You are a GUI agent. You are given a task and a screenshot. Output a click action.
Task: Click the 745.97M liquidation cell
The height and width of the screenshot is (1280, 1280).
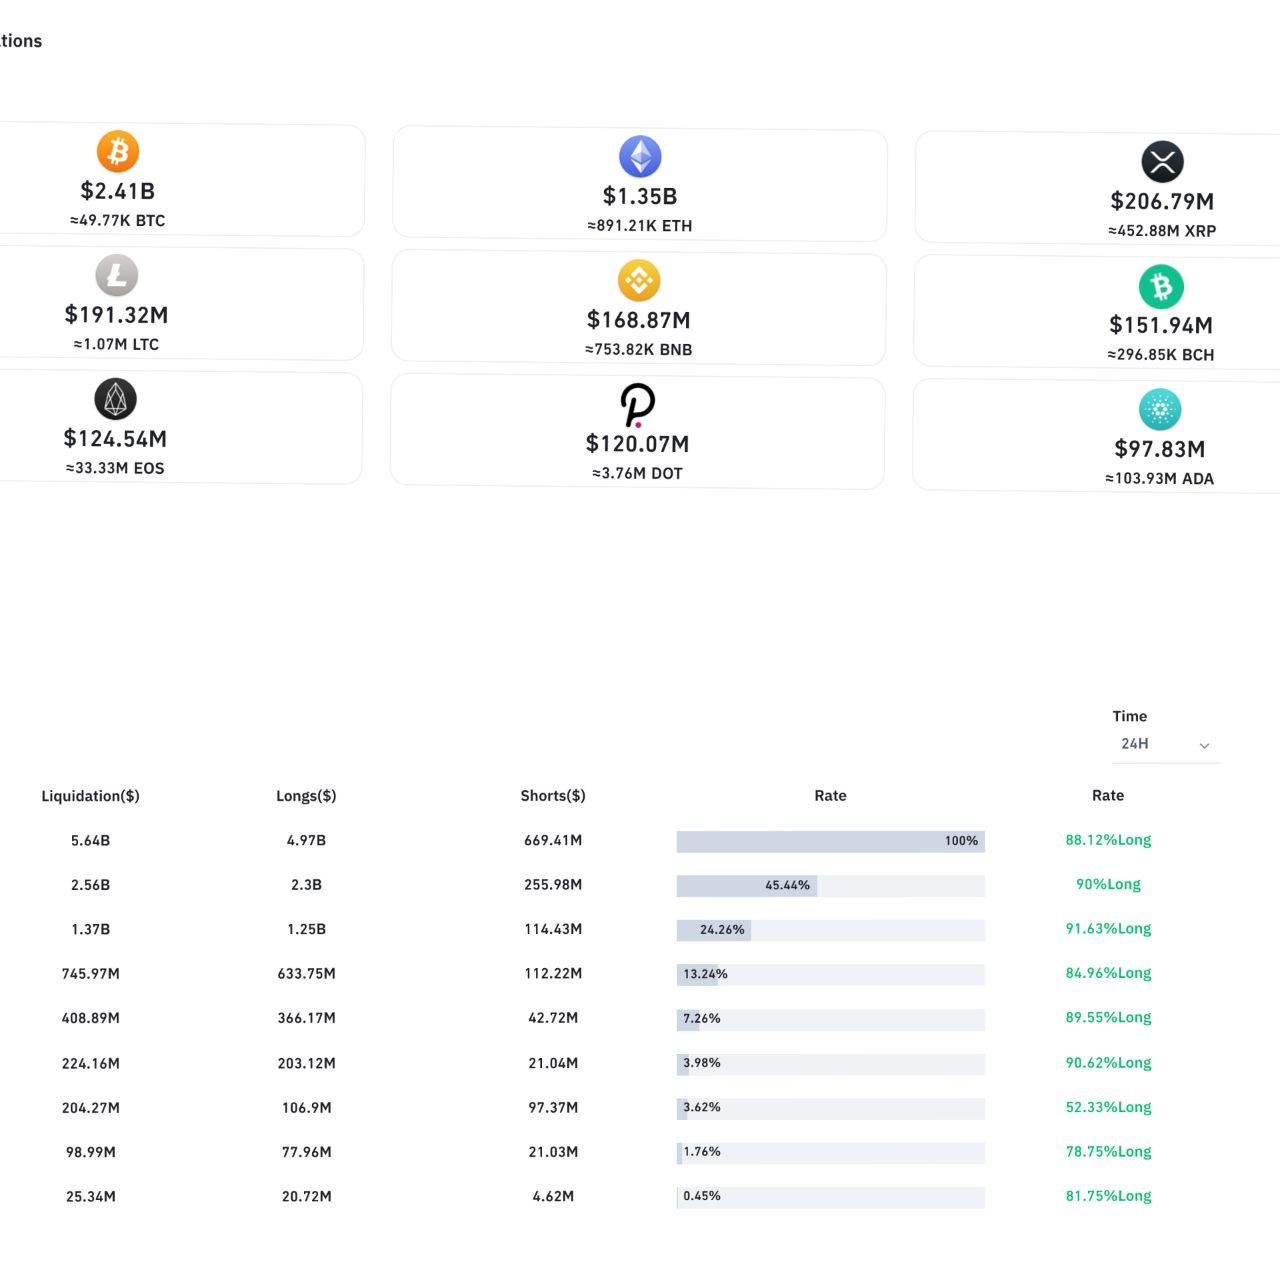coord(91,974)
